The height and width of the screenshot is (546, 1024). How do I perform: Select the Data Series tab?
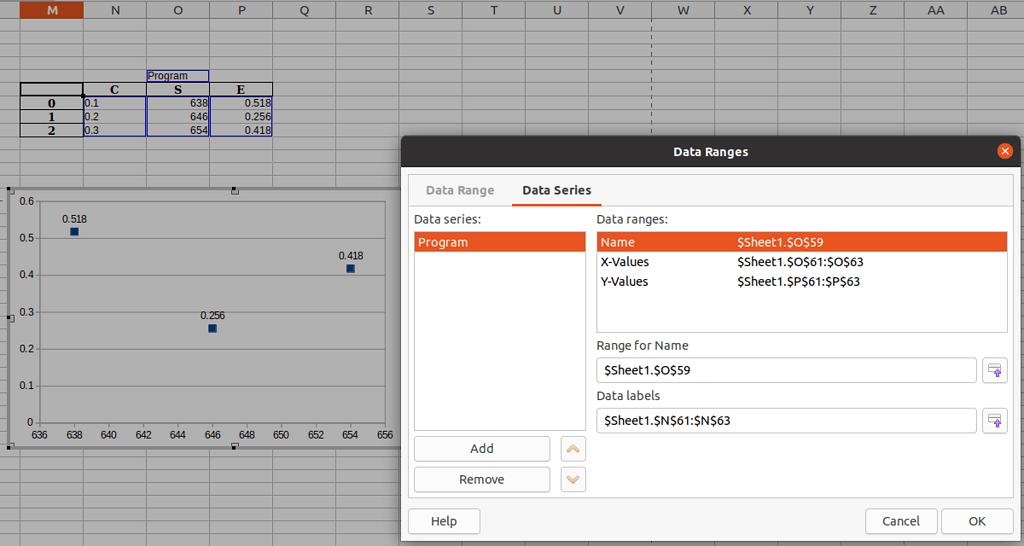click(556, 190)
